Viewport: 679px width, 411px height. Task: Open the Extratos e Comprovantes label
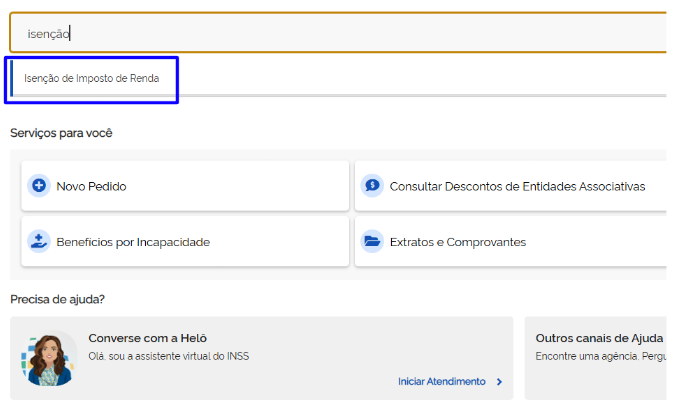coord(457,243)
